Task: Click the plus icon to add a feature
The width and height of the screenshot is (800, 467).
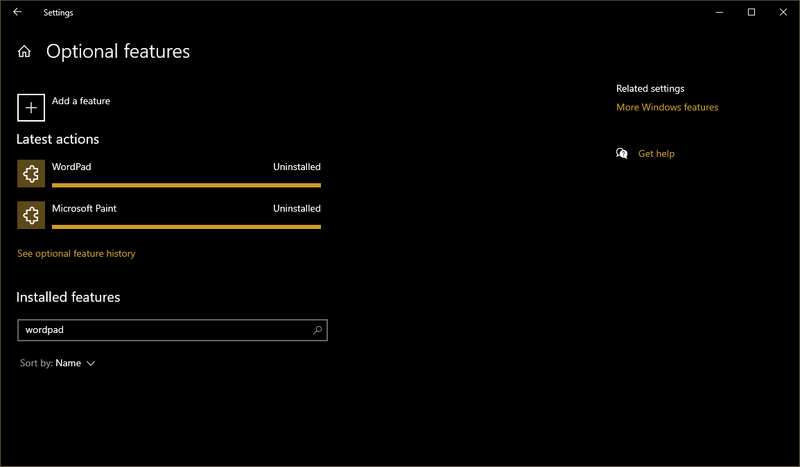Action: [31, 108]
